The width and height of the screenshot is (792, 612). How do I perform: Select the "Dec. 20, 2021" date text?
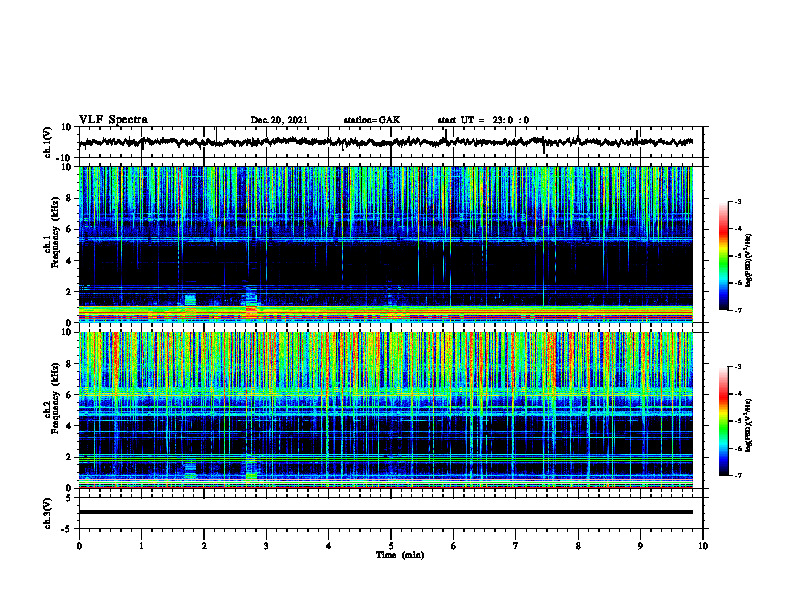coord(279,120)
